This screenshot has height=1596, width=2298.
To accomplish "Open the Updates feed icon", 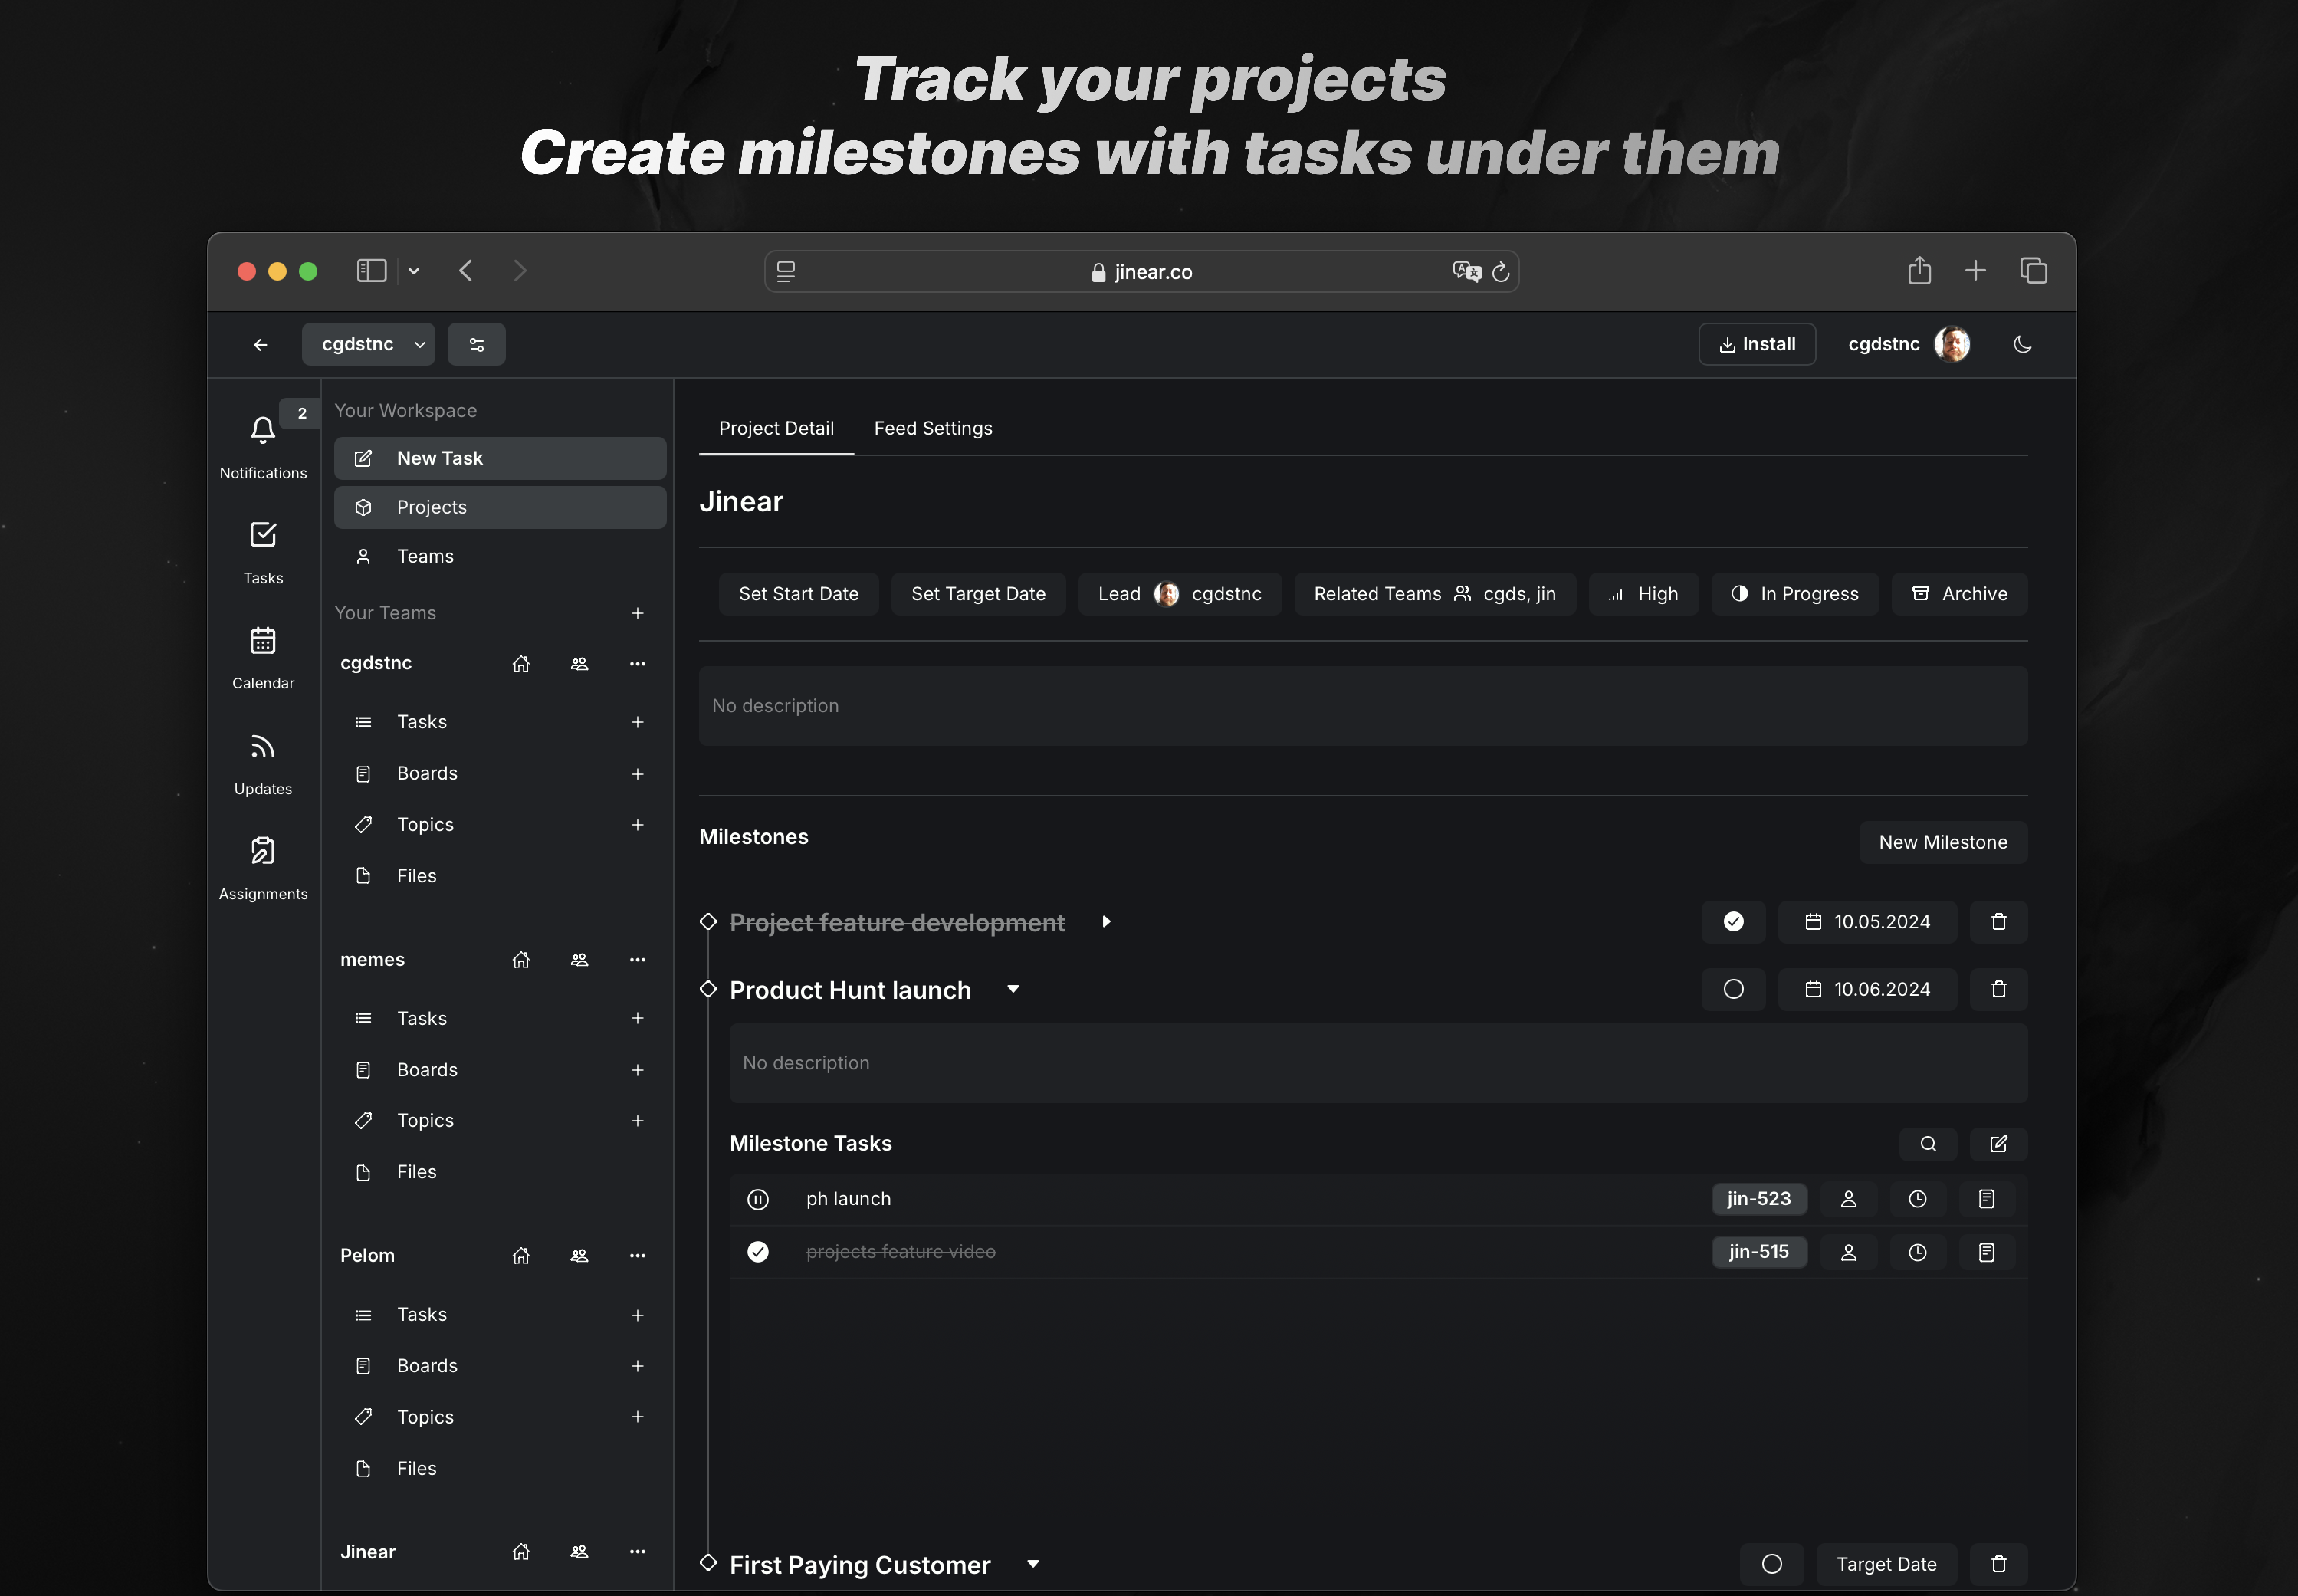I will (262, 747).
